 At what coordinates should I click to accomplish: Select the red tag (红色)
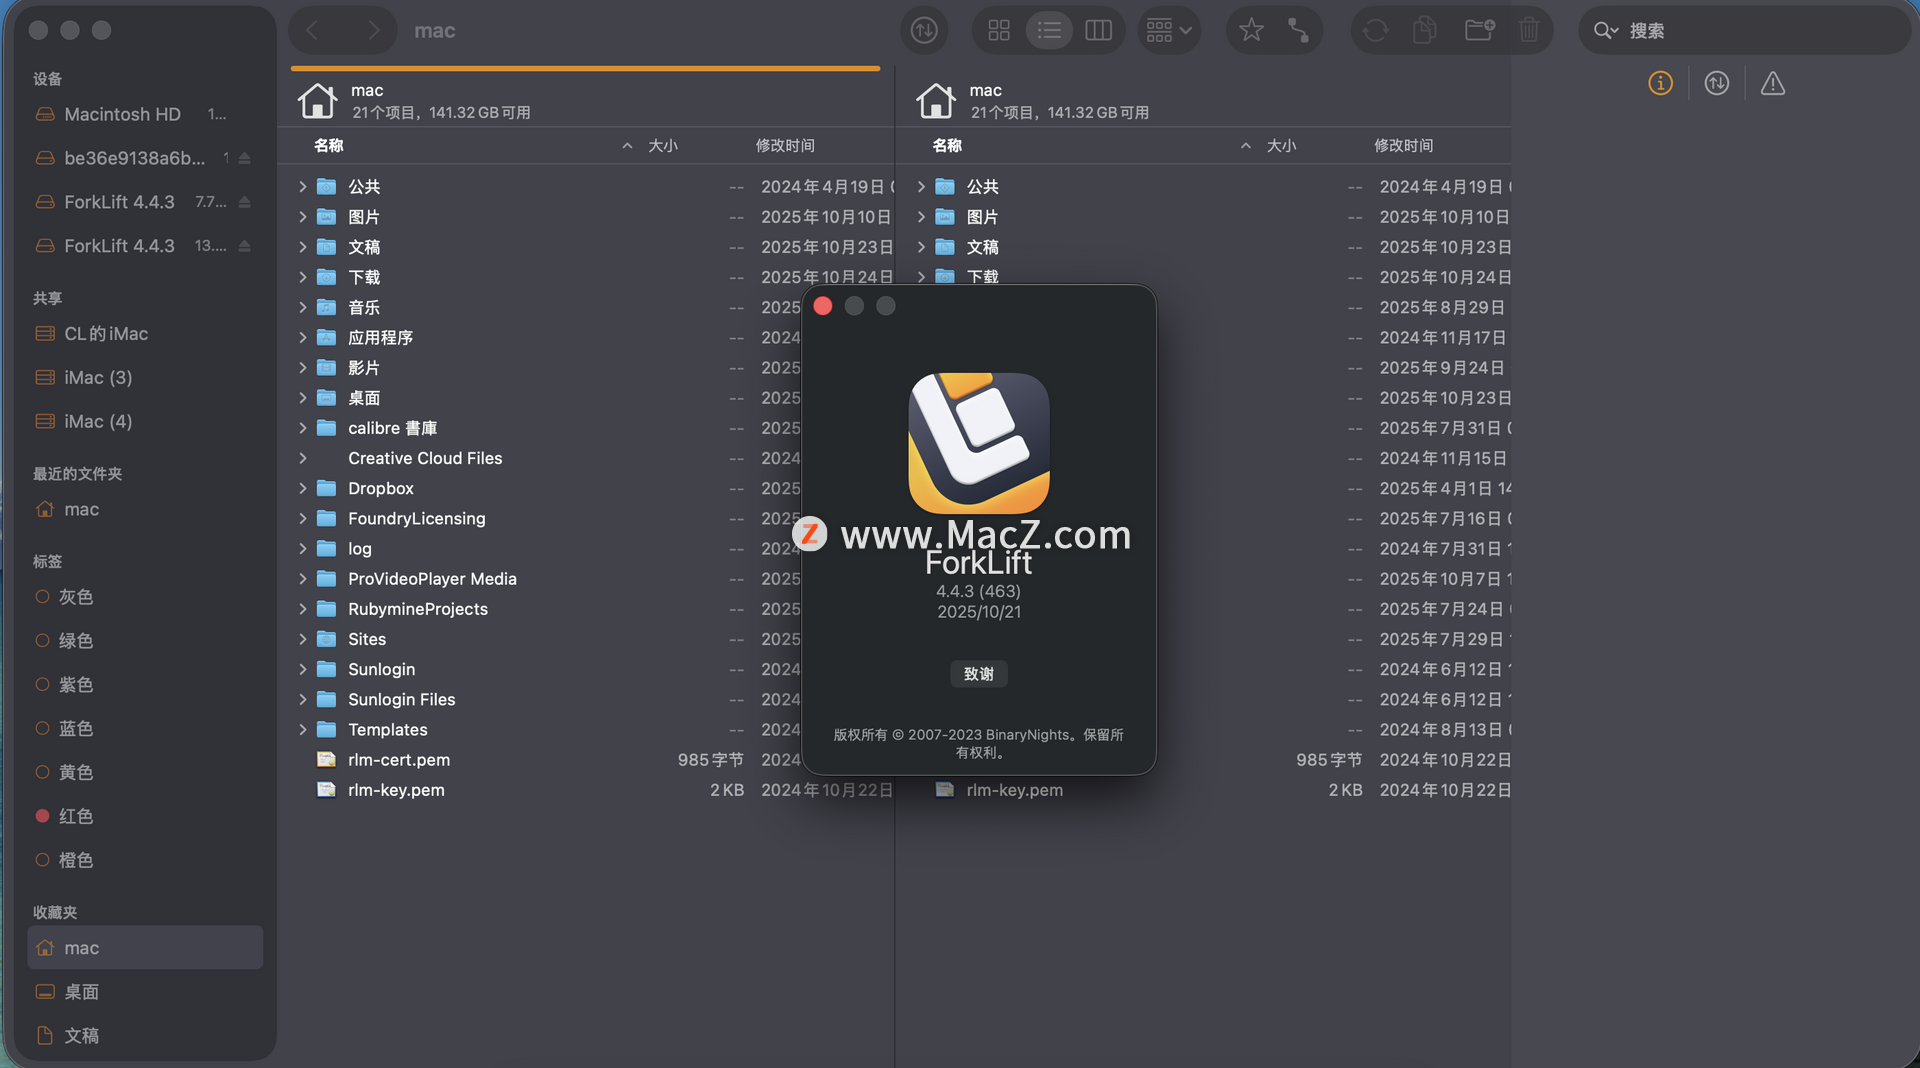[76, 816]
